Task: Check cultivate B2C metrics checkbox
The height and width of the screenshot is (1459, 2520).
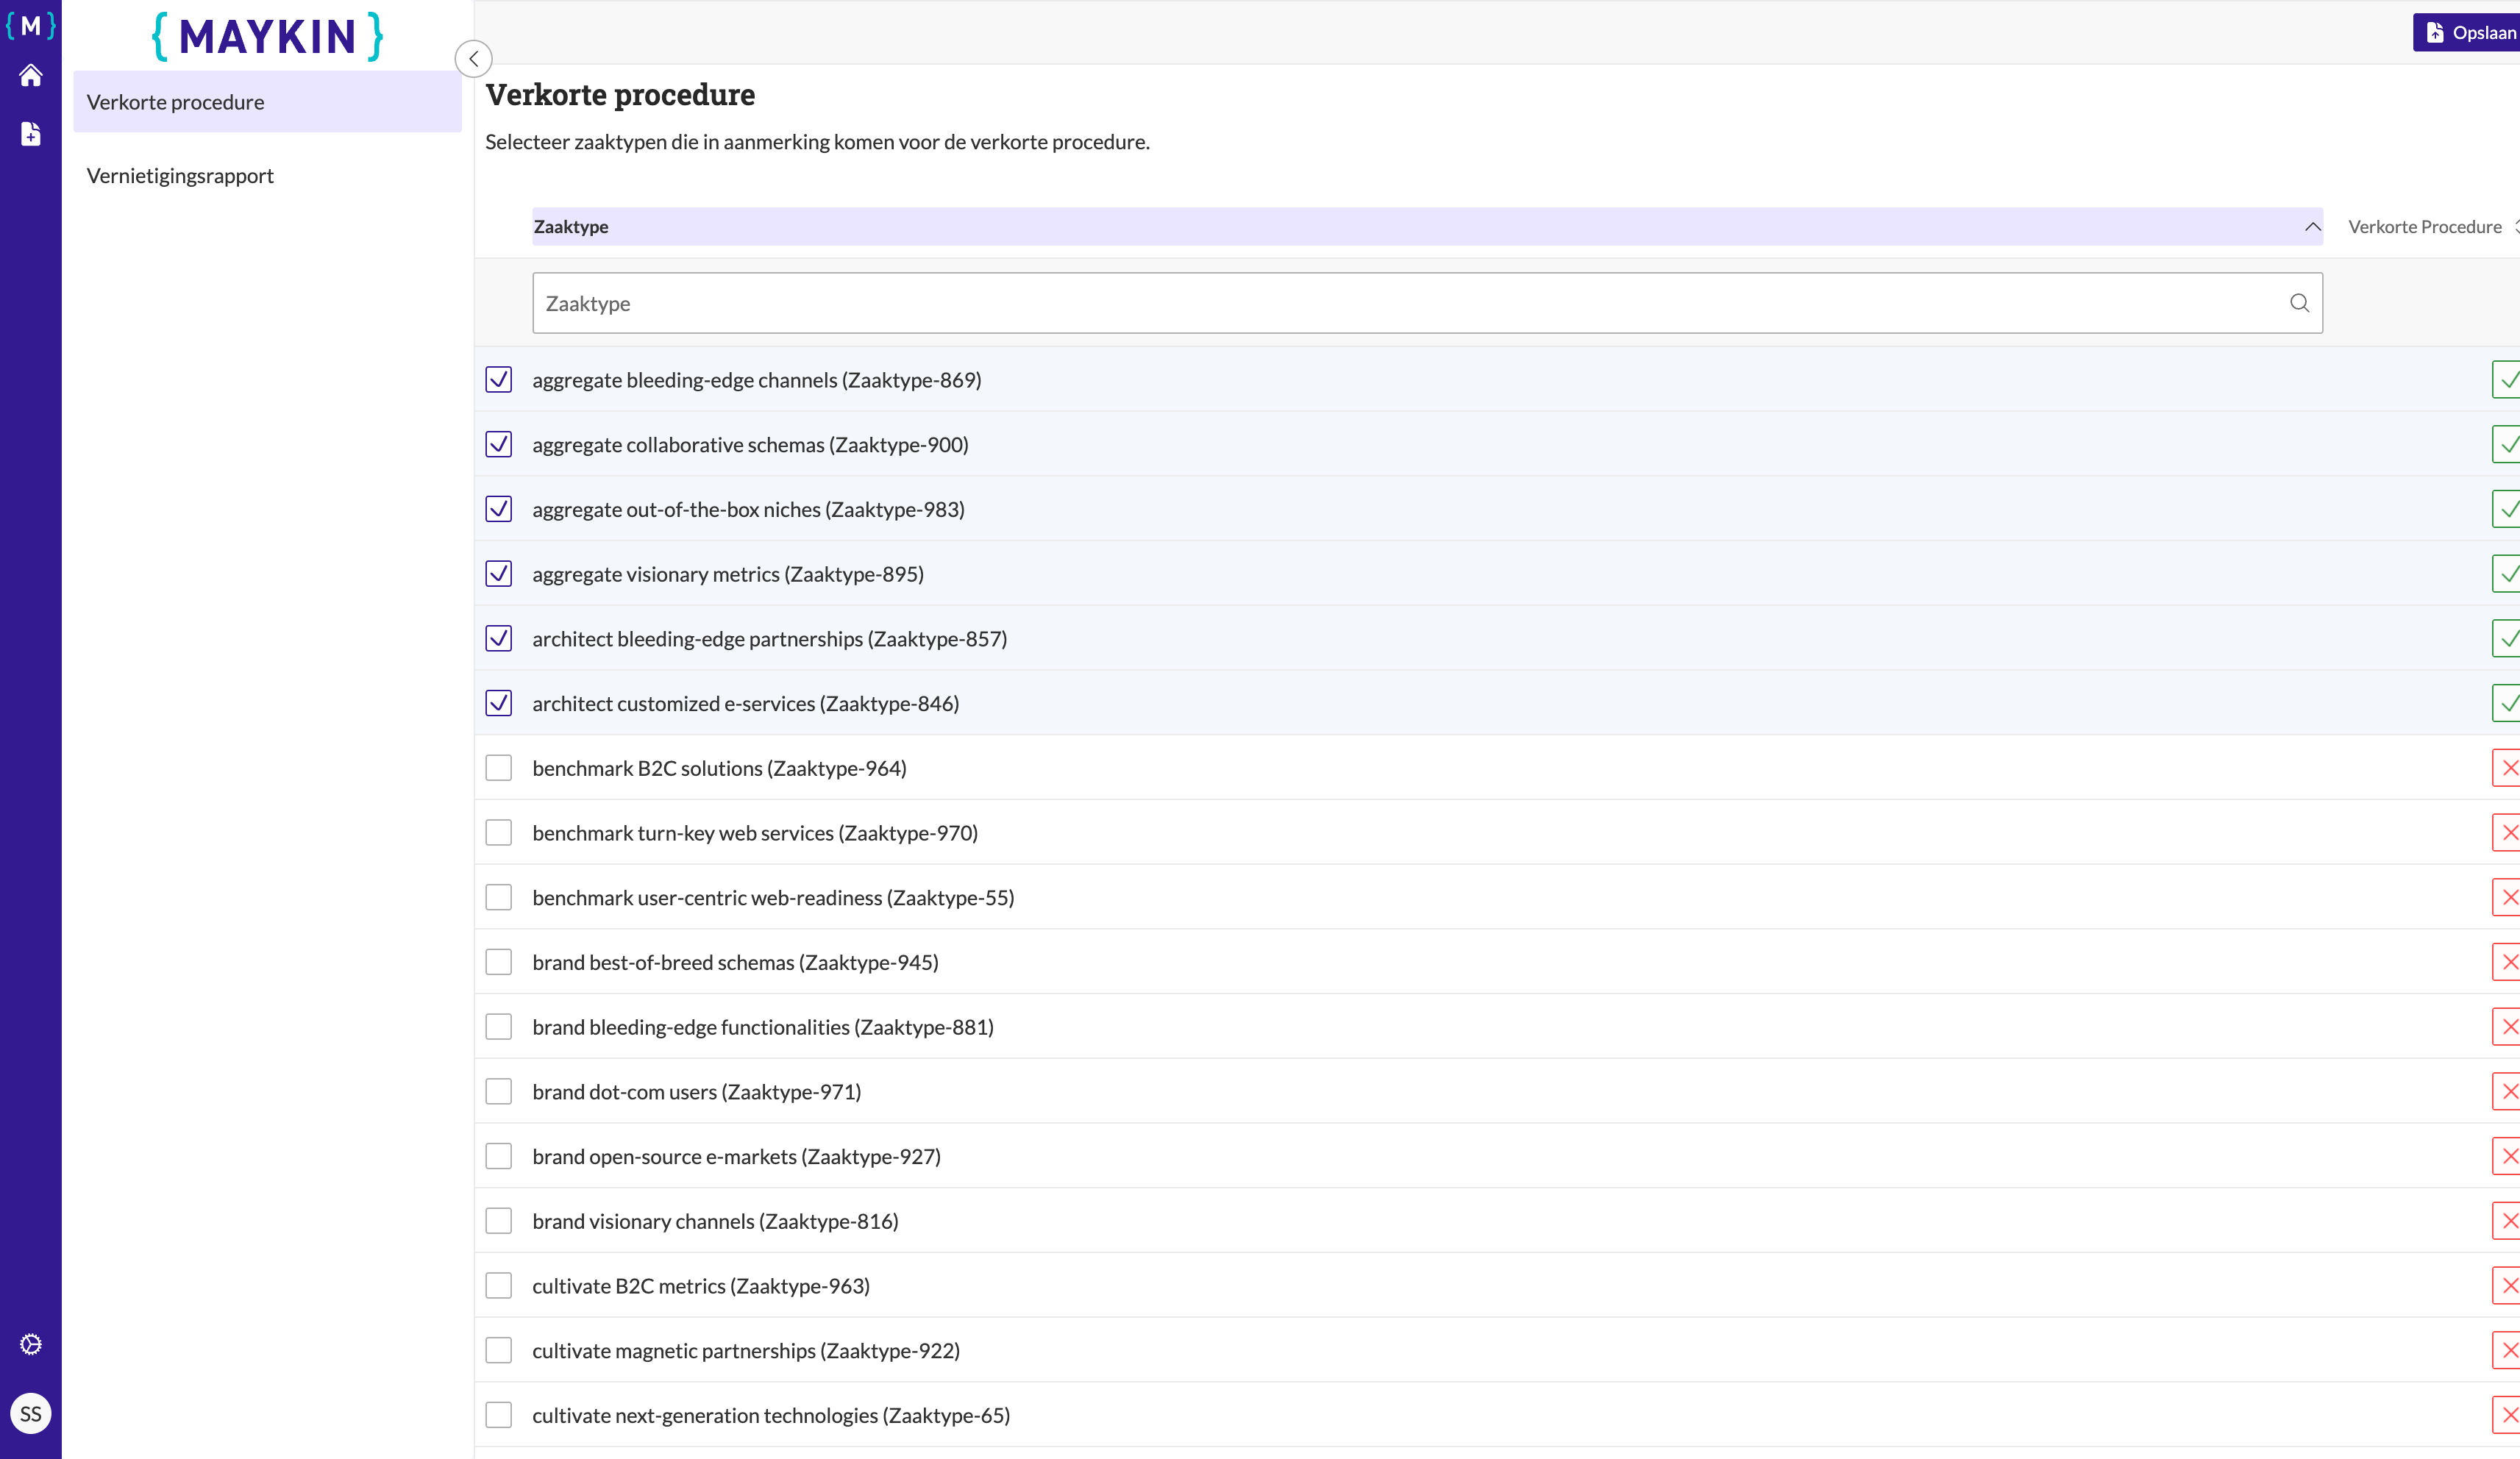Action: click(498, 1286)
